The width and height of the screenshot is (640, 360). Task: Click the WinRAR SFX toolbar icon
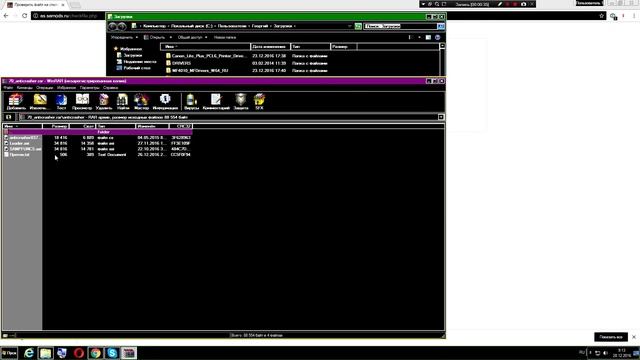coord(259,102)
